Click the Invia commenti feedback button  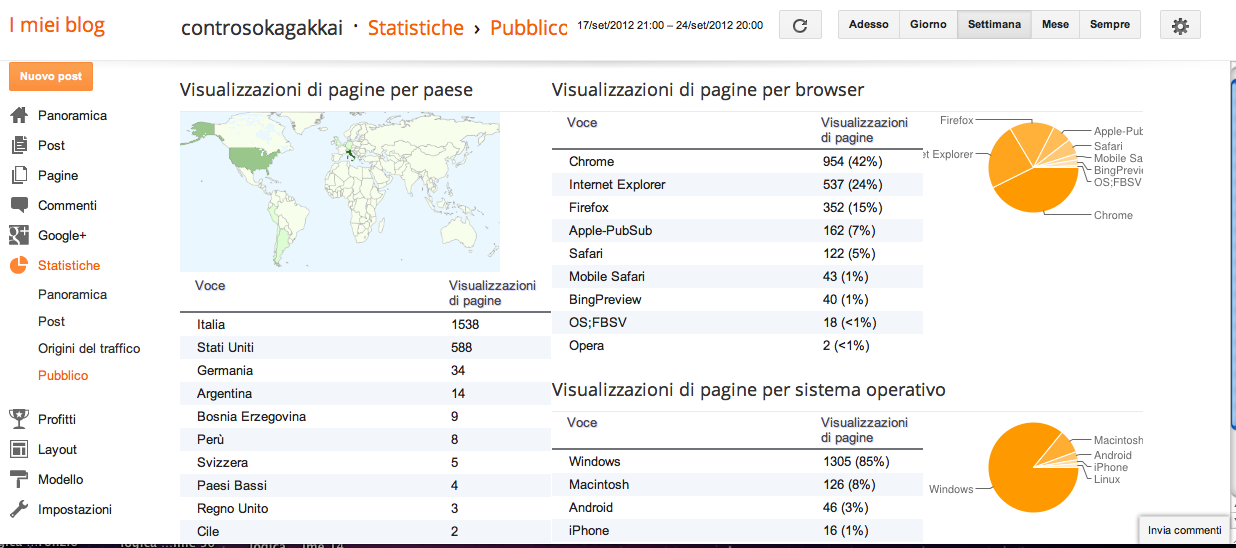click(x=1185, y=530)
